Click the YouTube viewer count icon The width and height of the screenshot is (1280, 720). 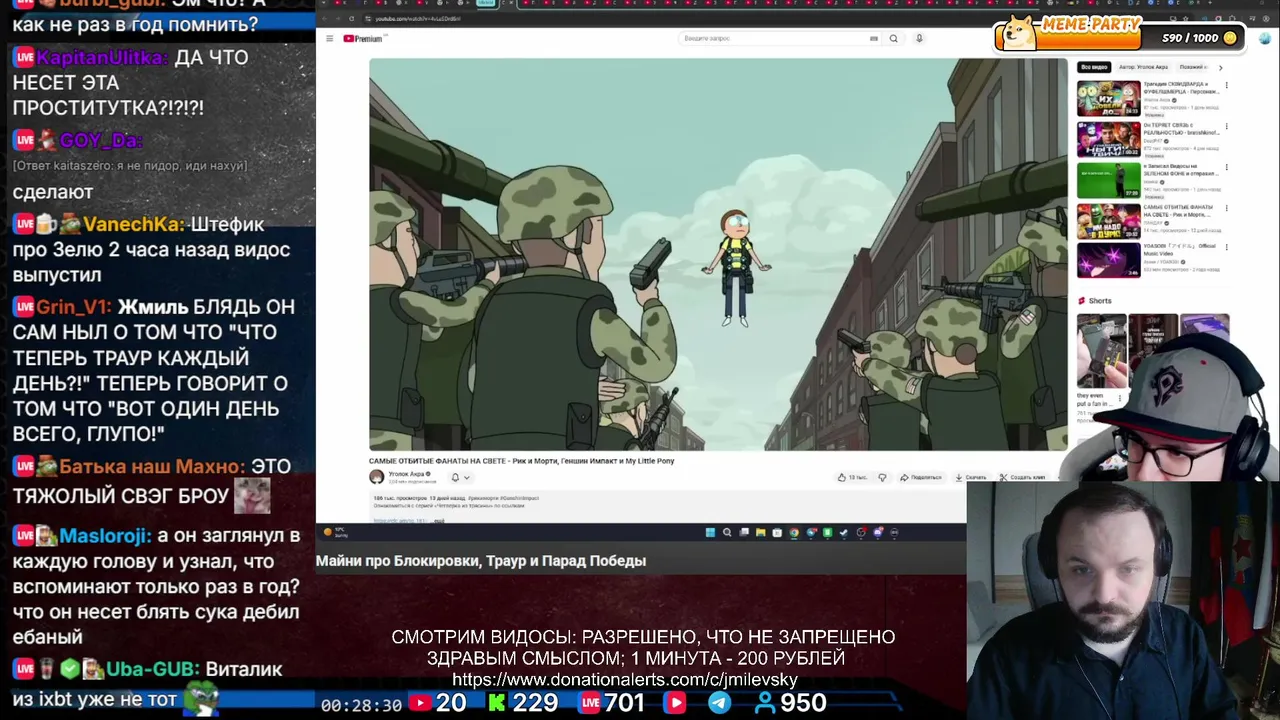pyautogui.click(x=419, y=703)
